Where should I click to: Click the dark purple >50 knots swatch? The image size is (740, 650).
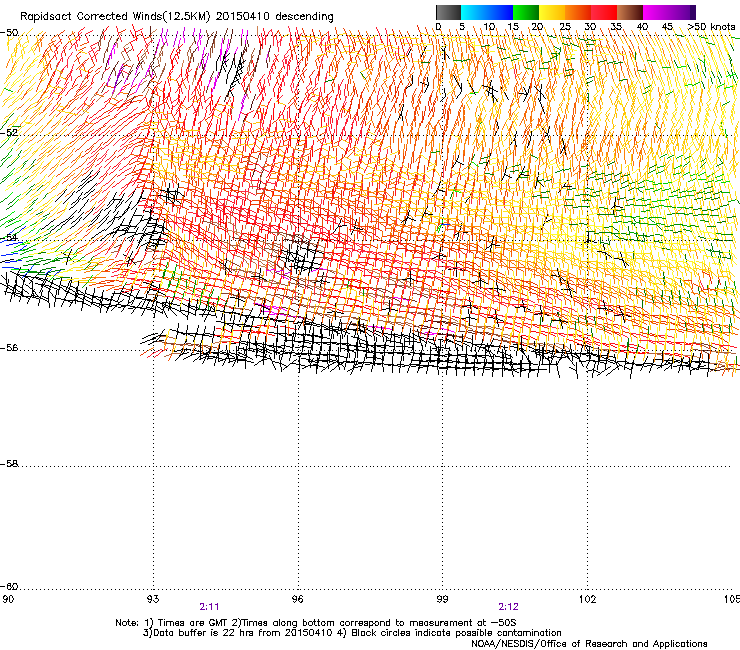coord(693,12)
